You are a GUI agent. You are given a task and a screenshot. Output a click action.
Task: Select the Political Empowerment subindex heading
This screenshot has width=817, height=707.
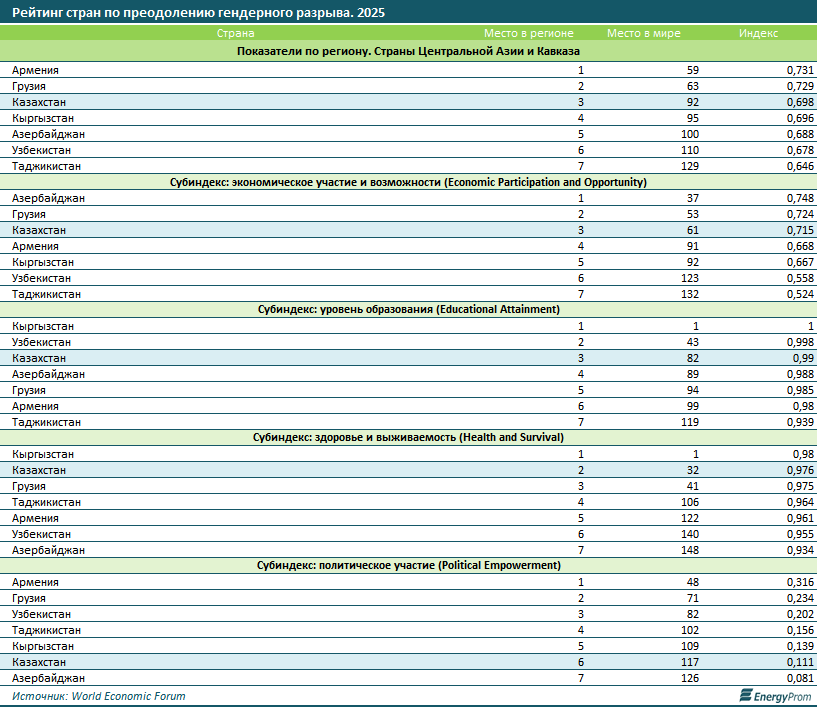click(x=408, y=566)
